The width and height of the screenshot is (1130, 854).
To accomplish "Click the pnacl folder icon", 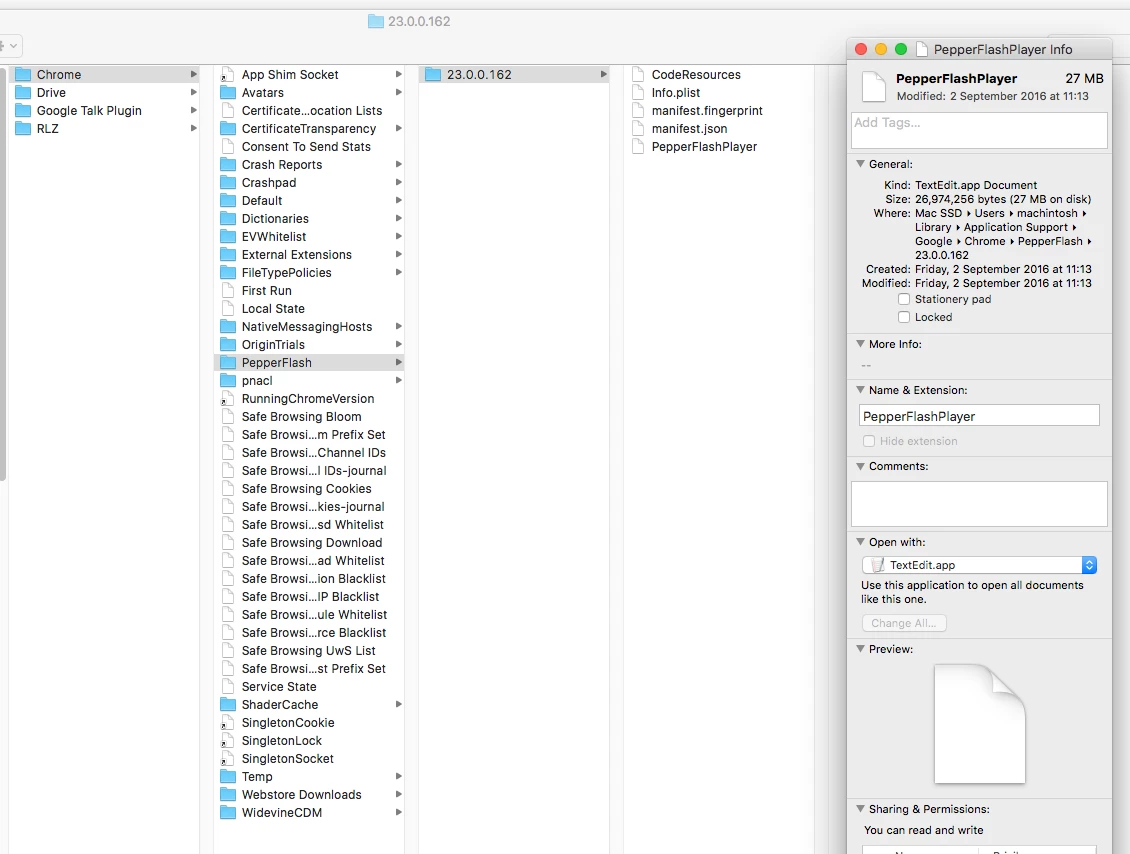I will pos(228,381).
